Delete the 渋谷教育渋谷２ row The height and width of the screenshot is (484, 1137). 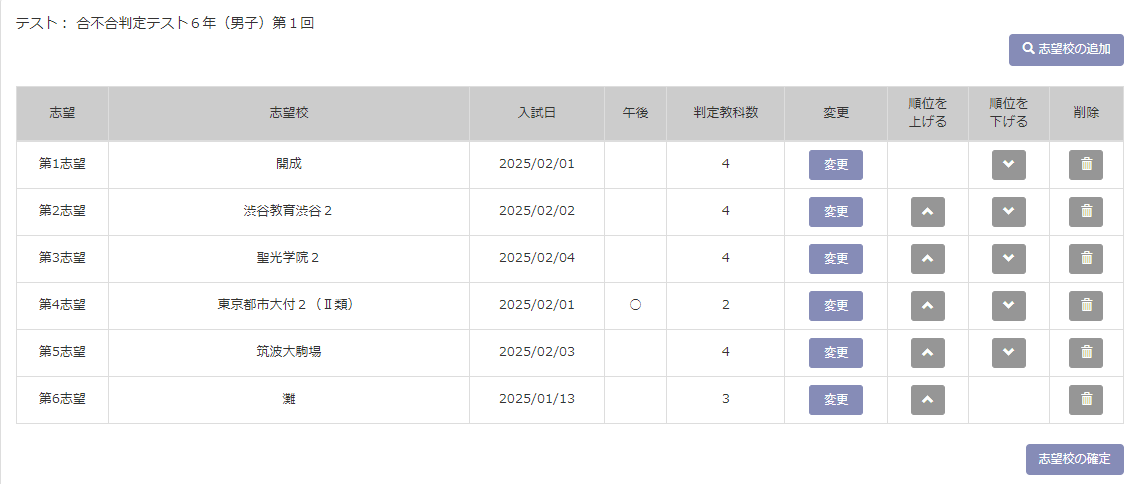[x=1086, y=212]
